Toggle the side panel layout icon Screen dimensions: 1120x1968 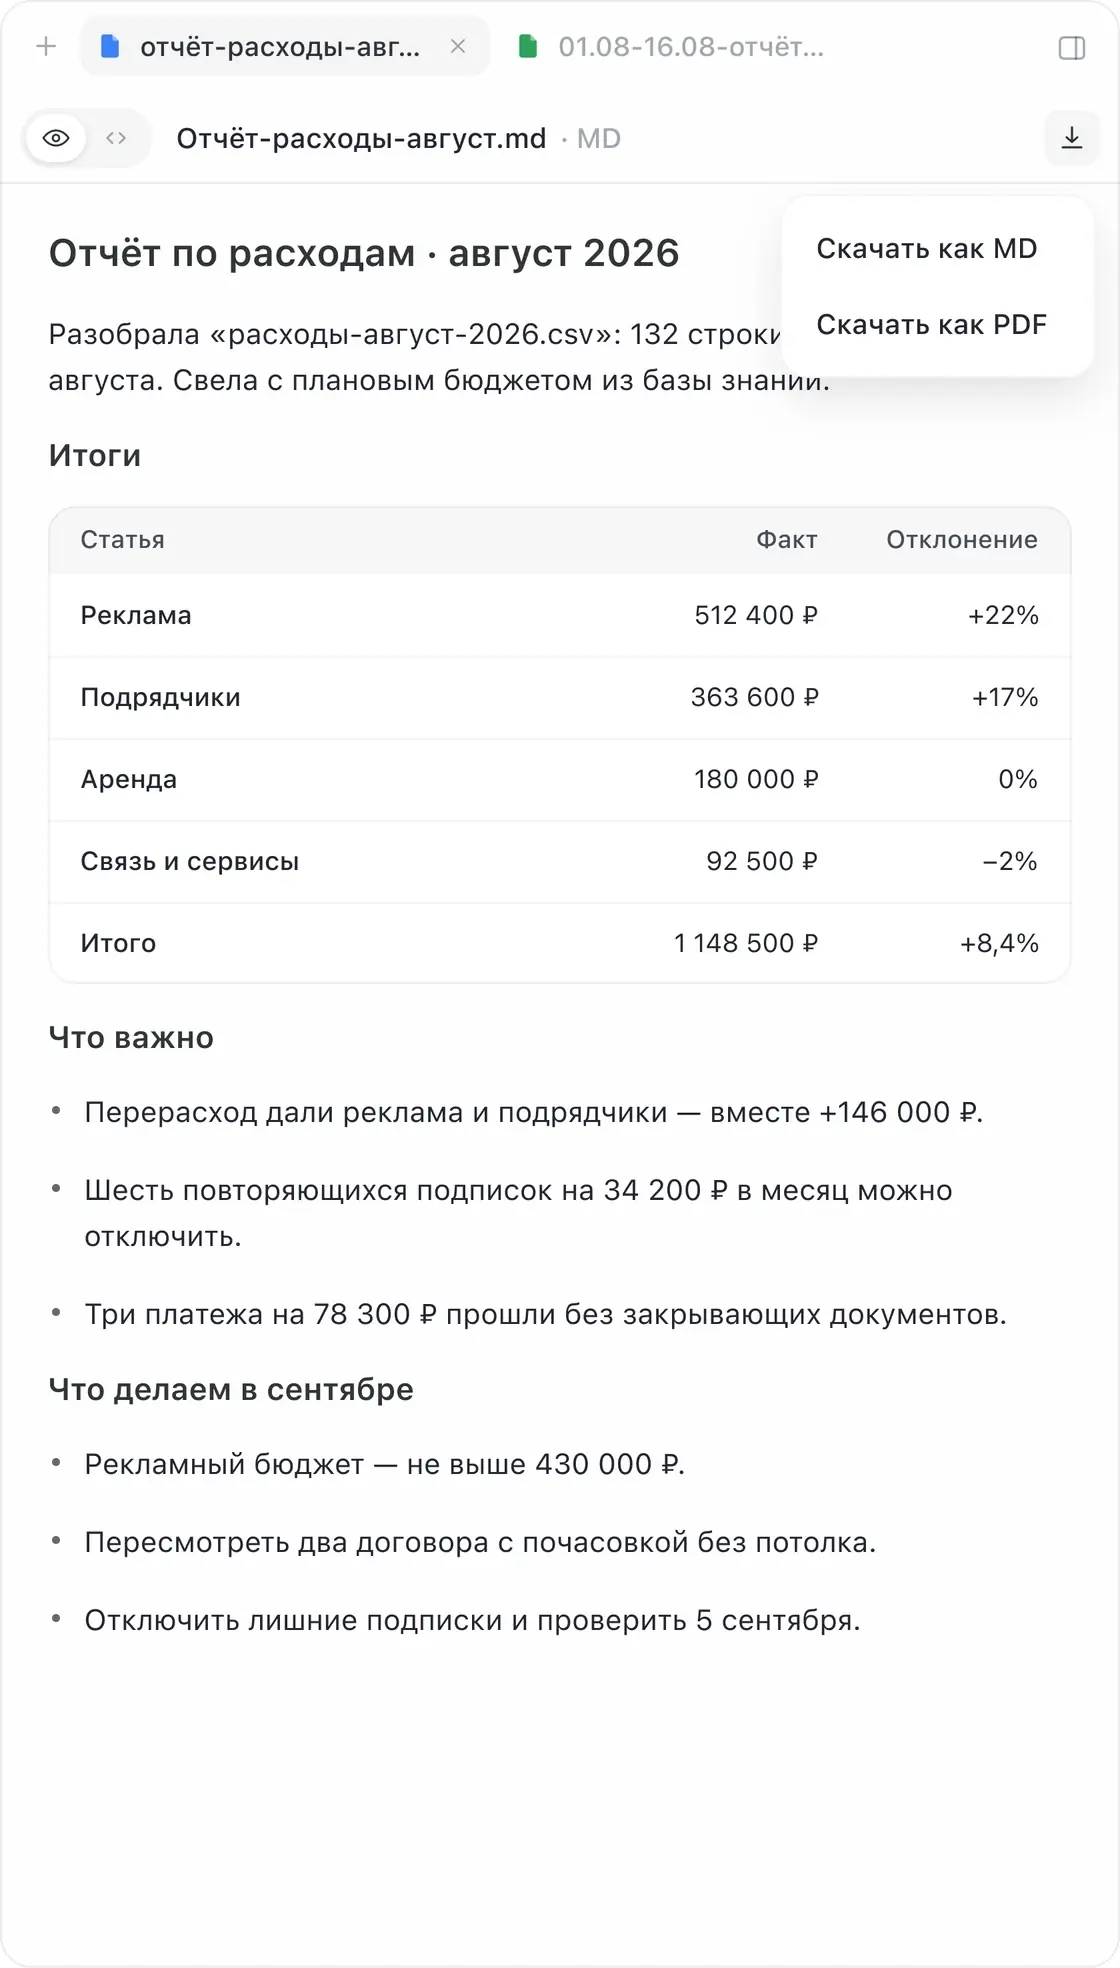click(x=1072, y=47)
